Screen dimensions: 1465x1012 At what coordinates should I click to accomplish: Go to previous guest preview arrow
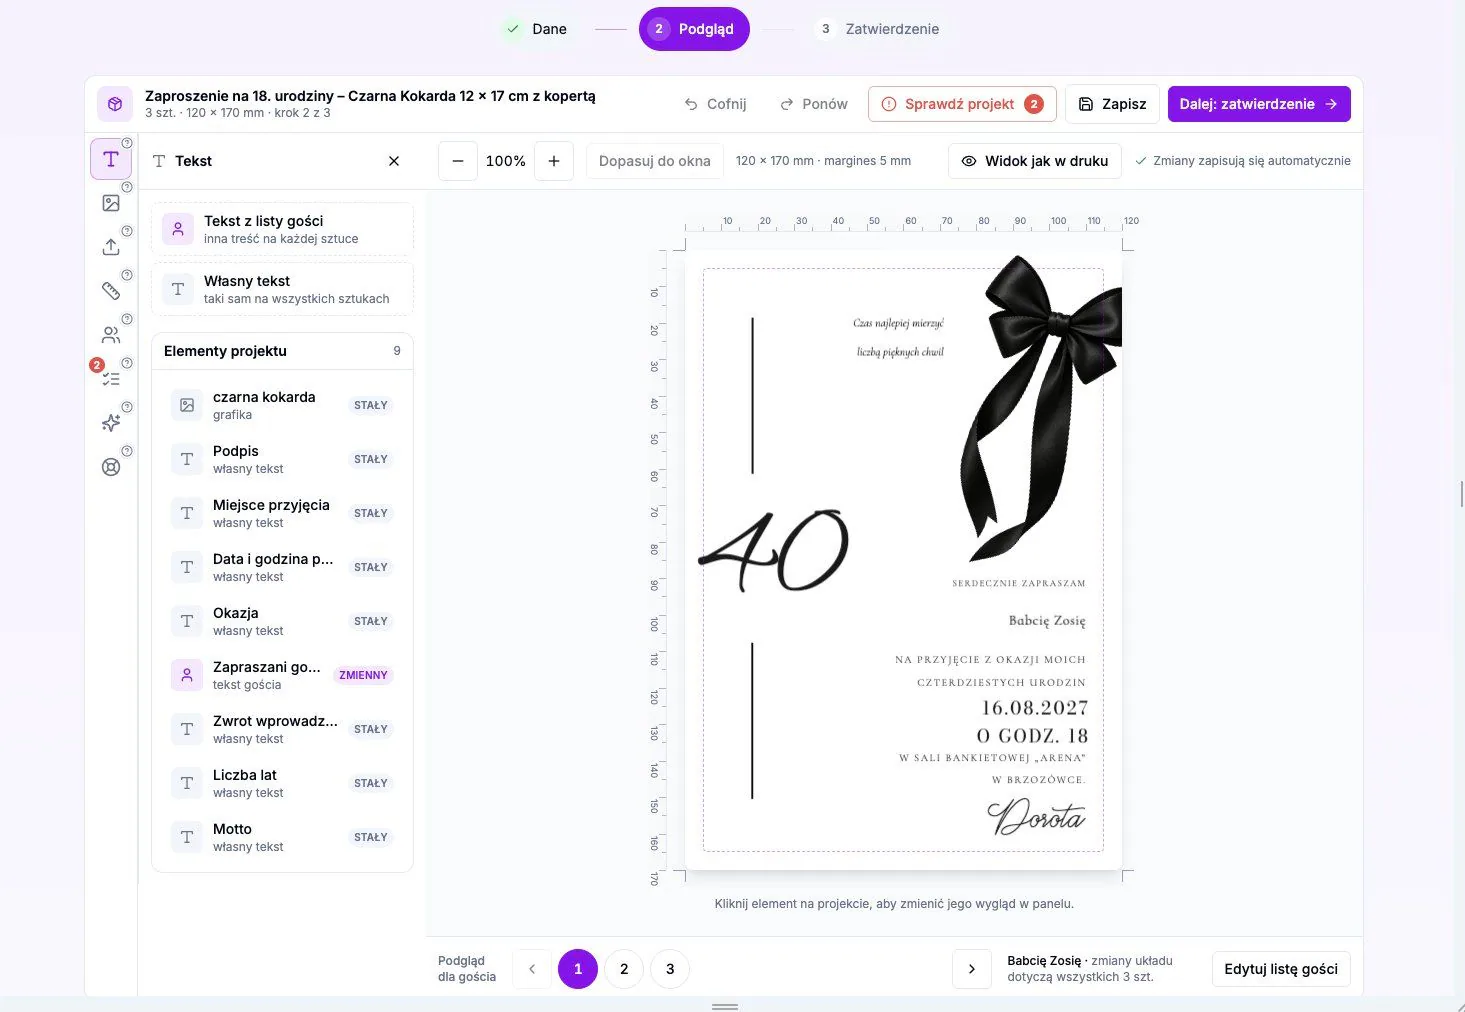click(x=532, y=969)
